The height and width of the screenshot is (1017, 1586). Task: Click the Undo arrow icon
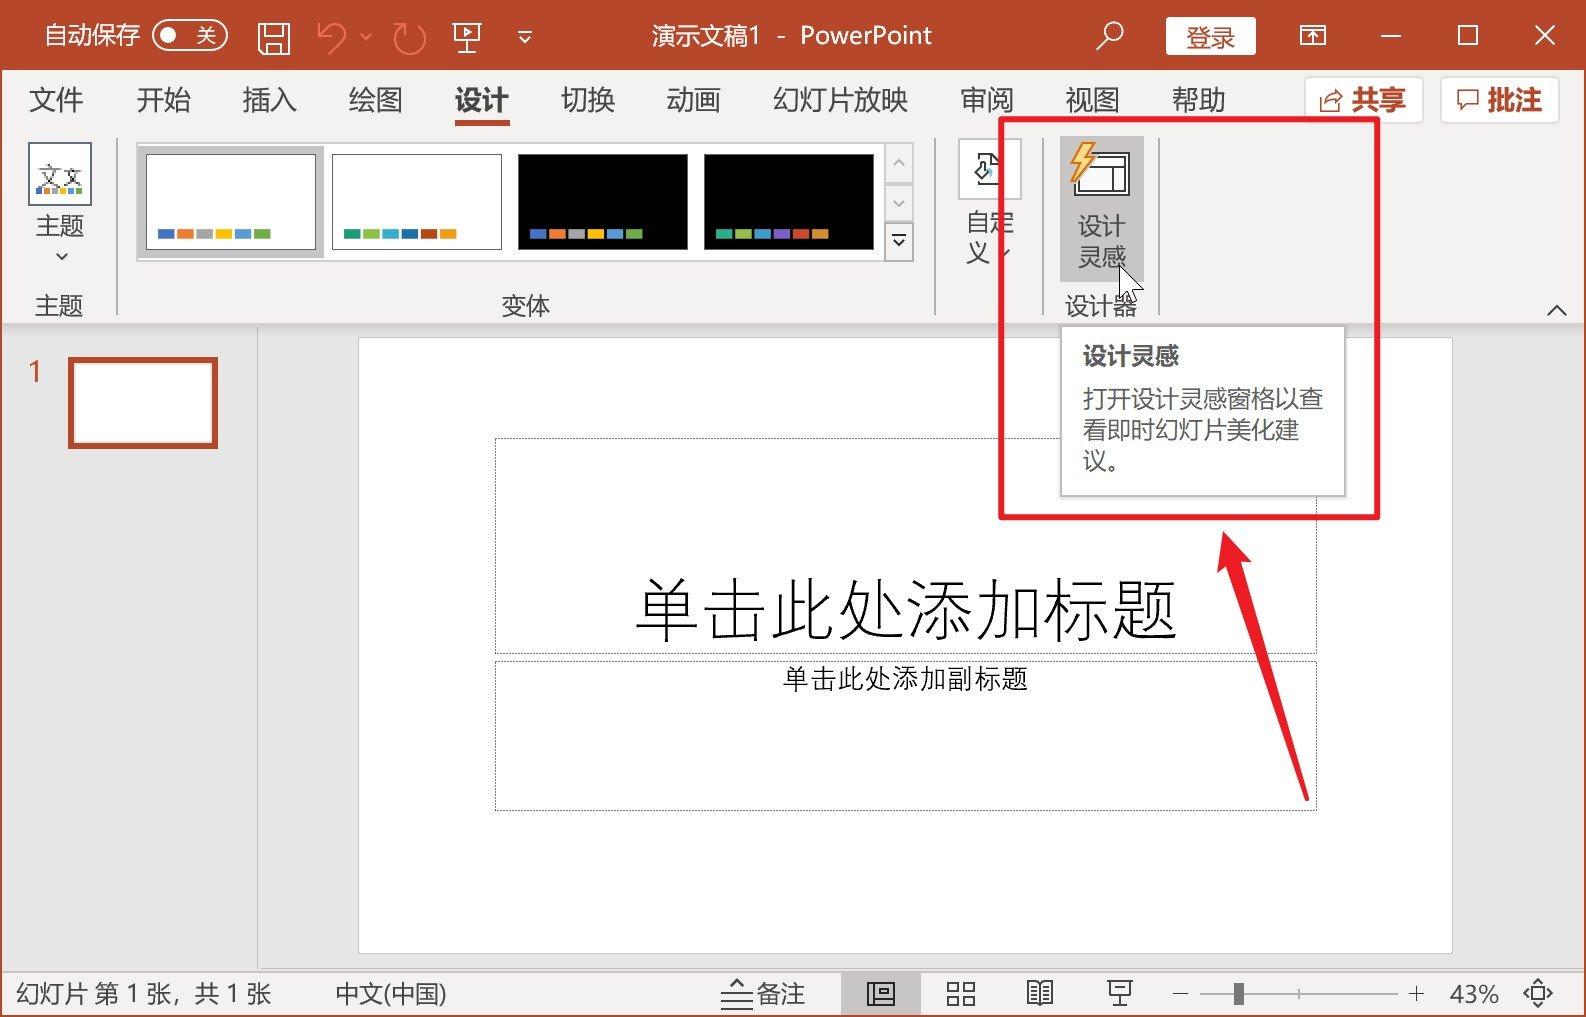point(331,37)
